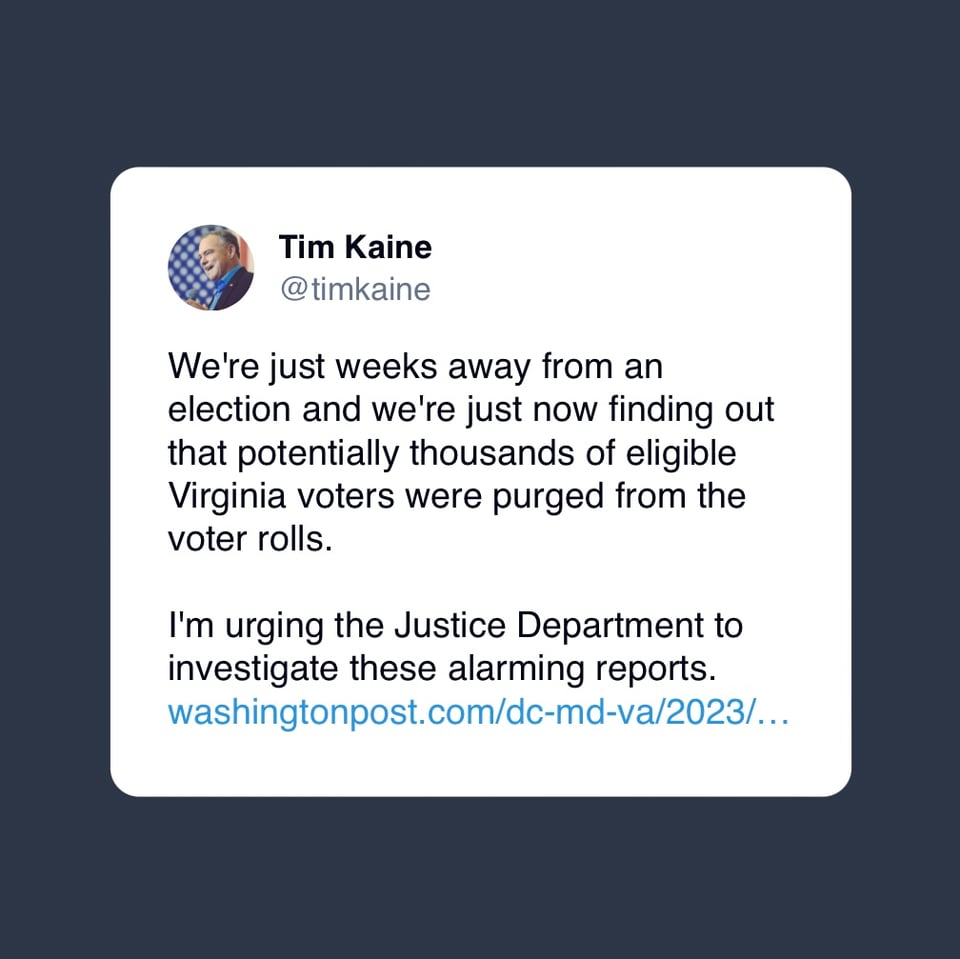Image resolution: width=960 pixels, height=959 pixels.
Task: Click the word "Virginia" in the tweet
Action: (x=229, y=496)
